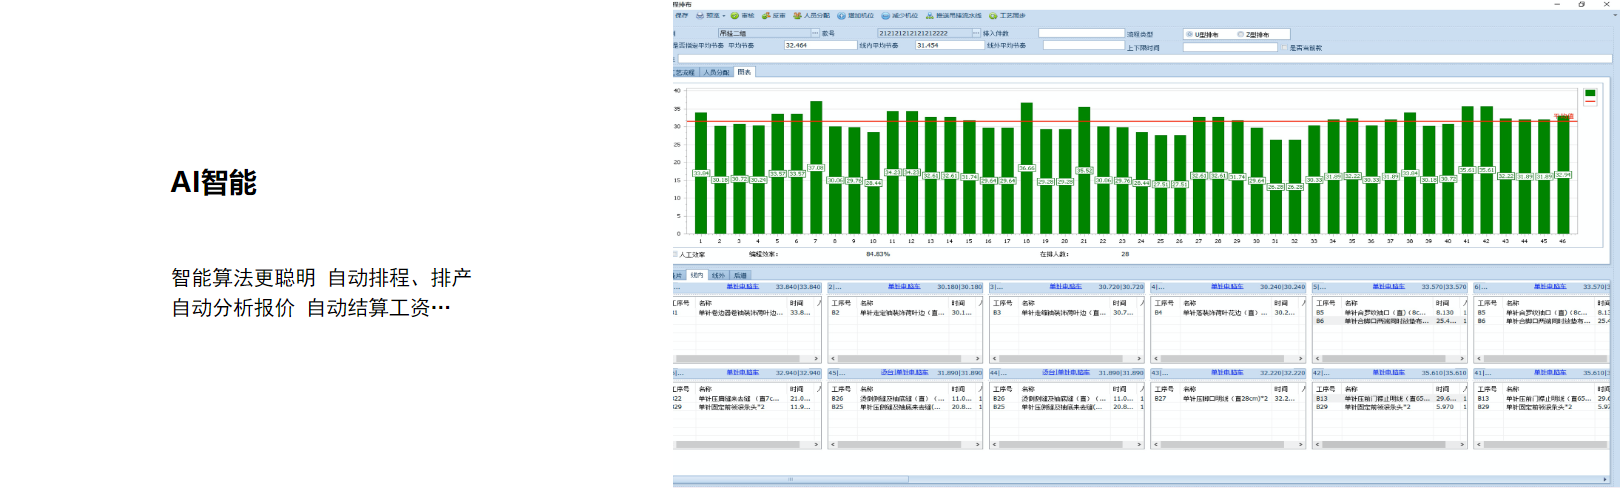
Task: Tick the 是否当前款 checkbox
Action: tap(1284, 47)
